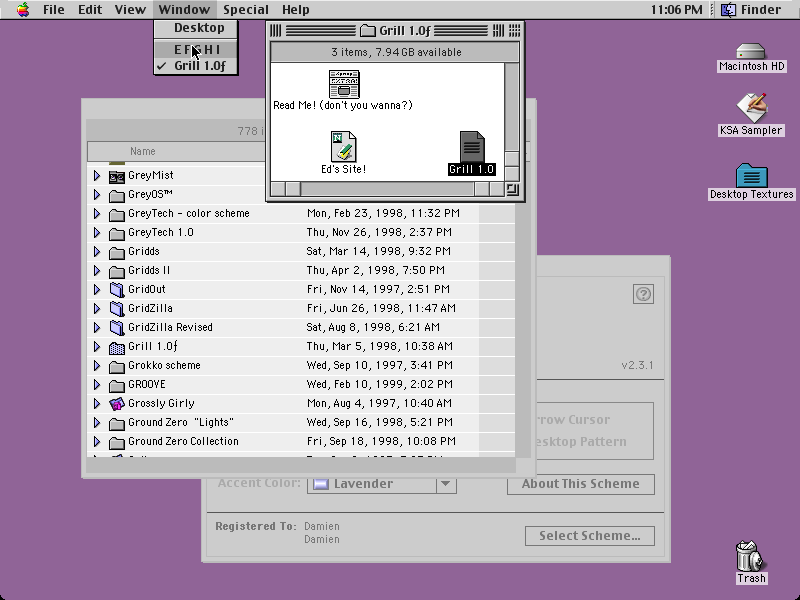Screen dimensions: 800x600
Task: Select the Desktop Textures folder icon
Action: pos(751,175)
